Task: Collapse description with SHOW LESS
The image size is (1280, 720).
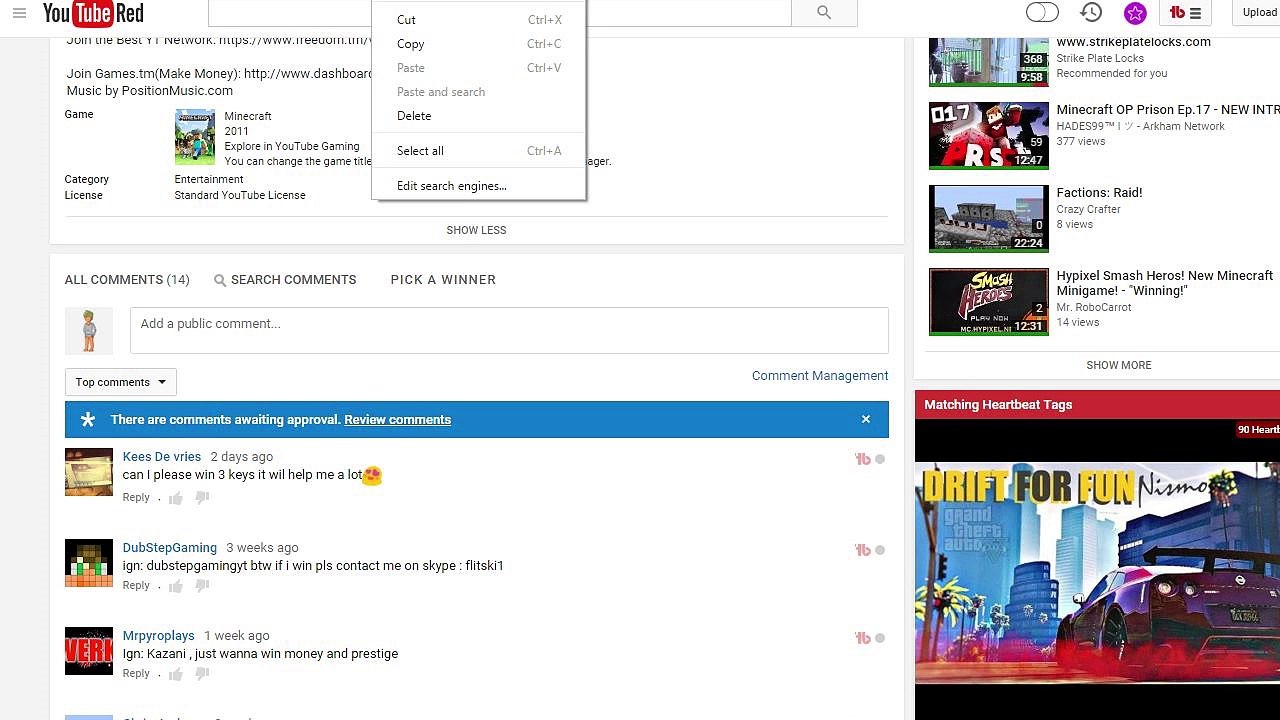Action: (x=476, y=230)
